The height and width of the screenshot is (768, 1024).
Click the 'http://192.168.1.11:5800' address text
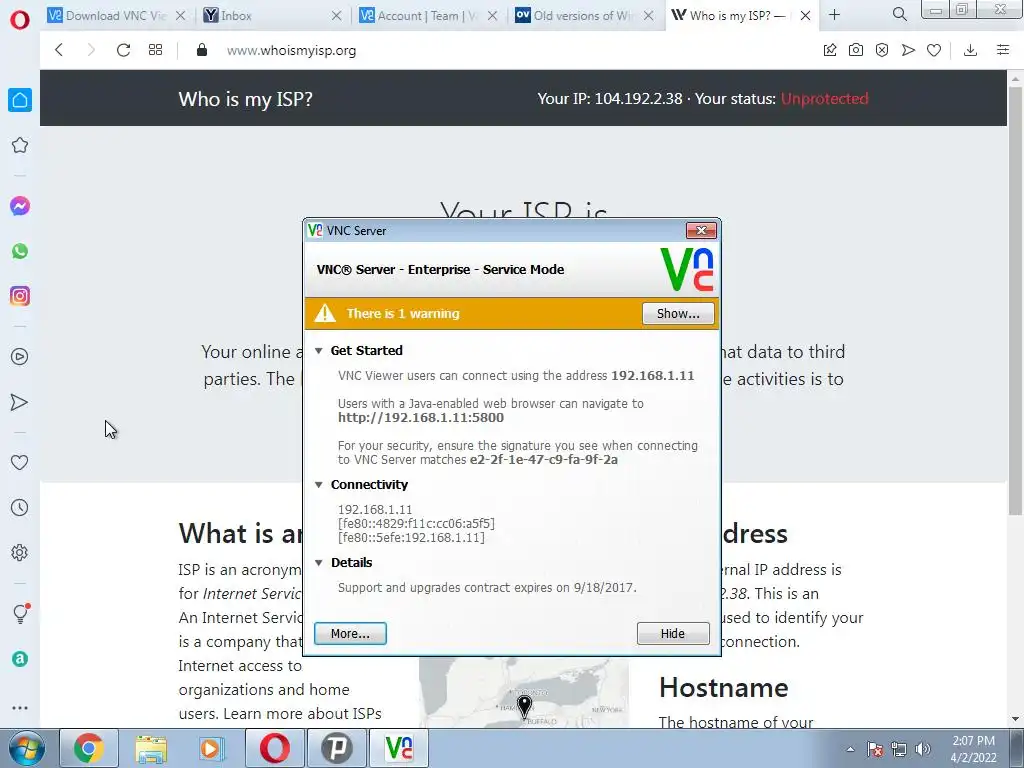coord(421,418)
